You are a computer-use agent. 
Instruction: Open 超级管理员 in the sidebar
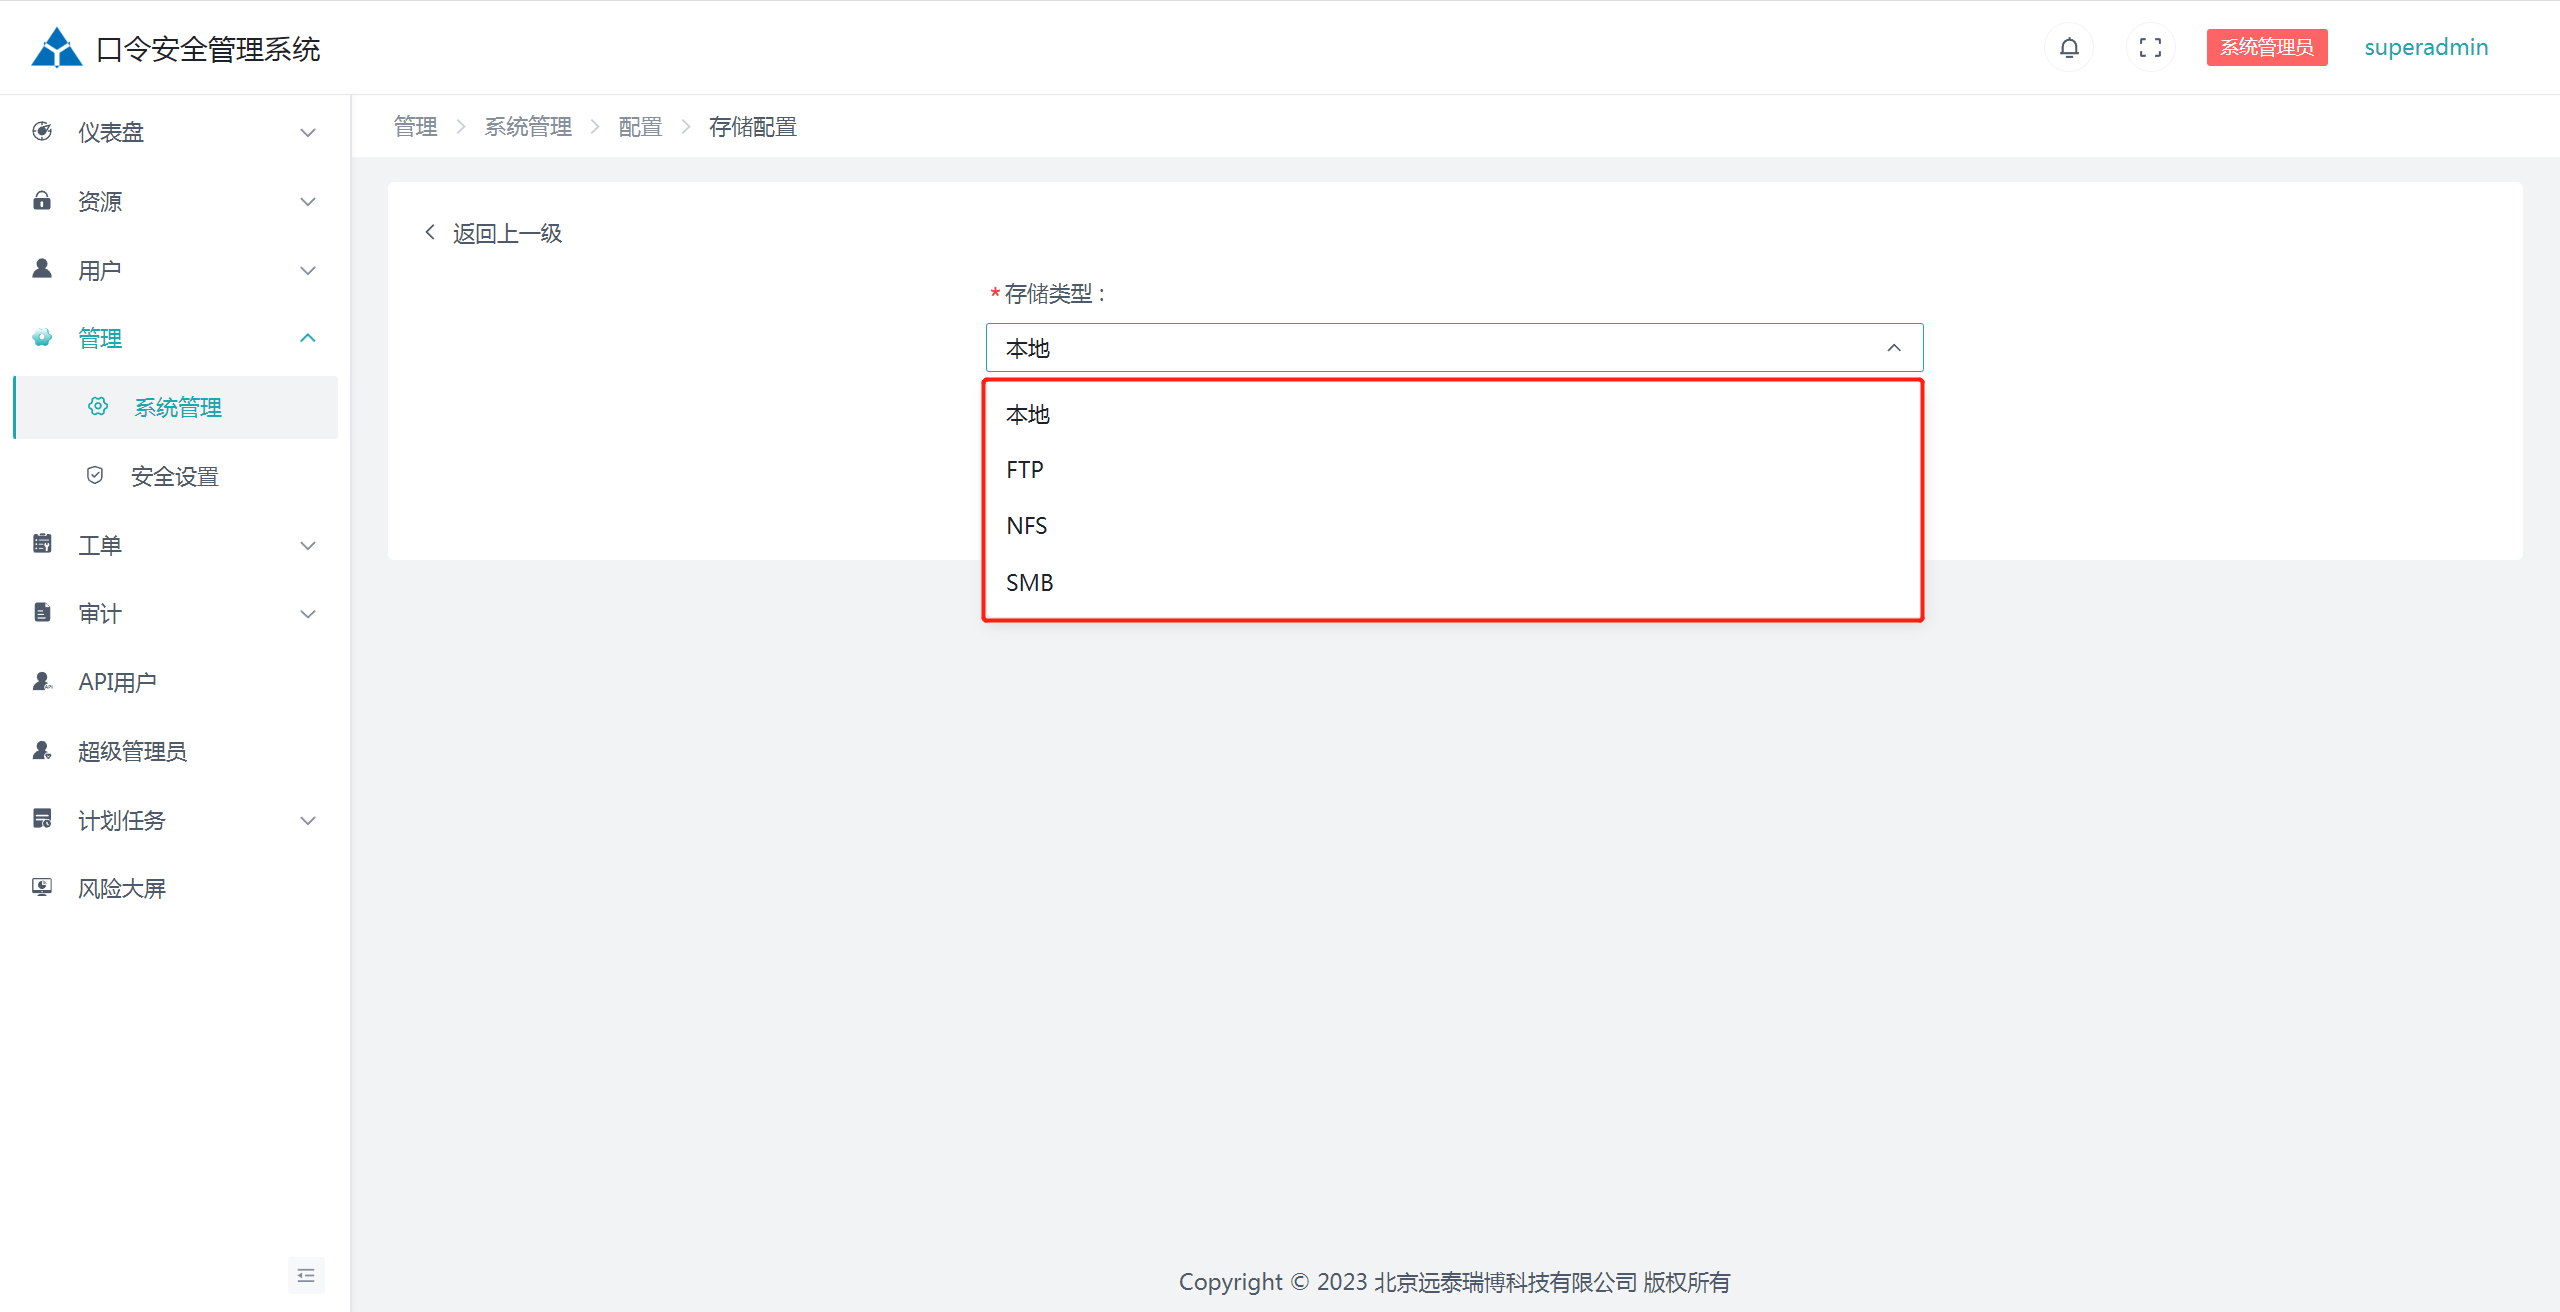coord(132,751)
